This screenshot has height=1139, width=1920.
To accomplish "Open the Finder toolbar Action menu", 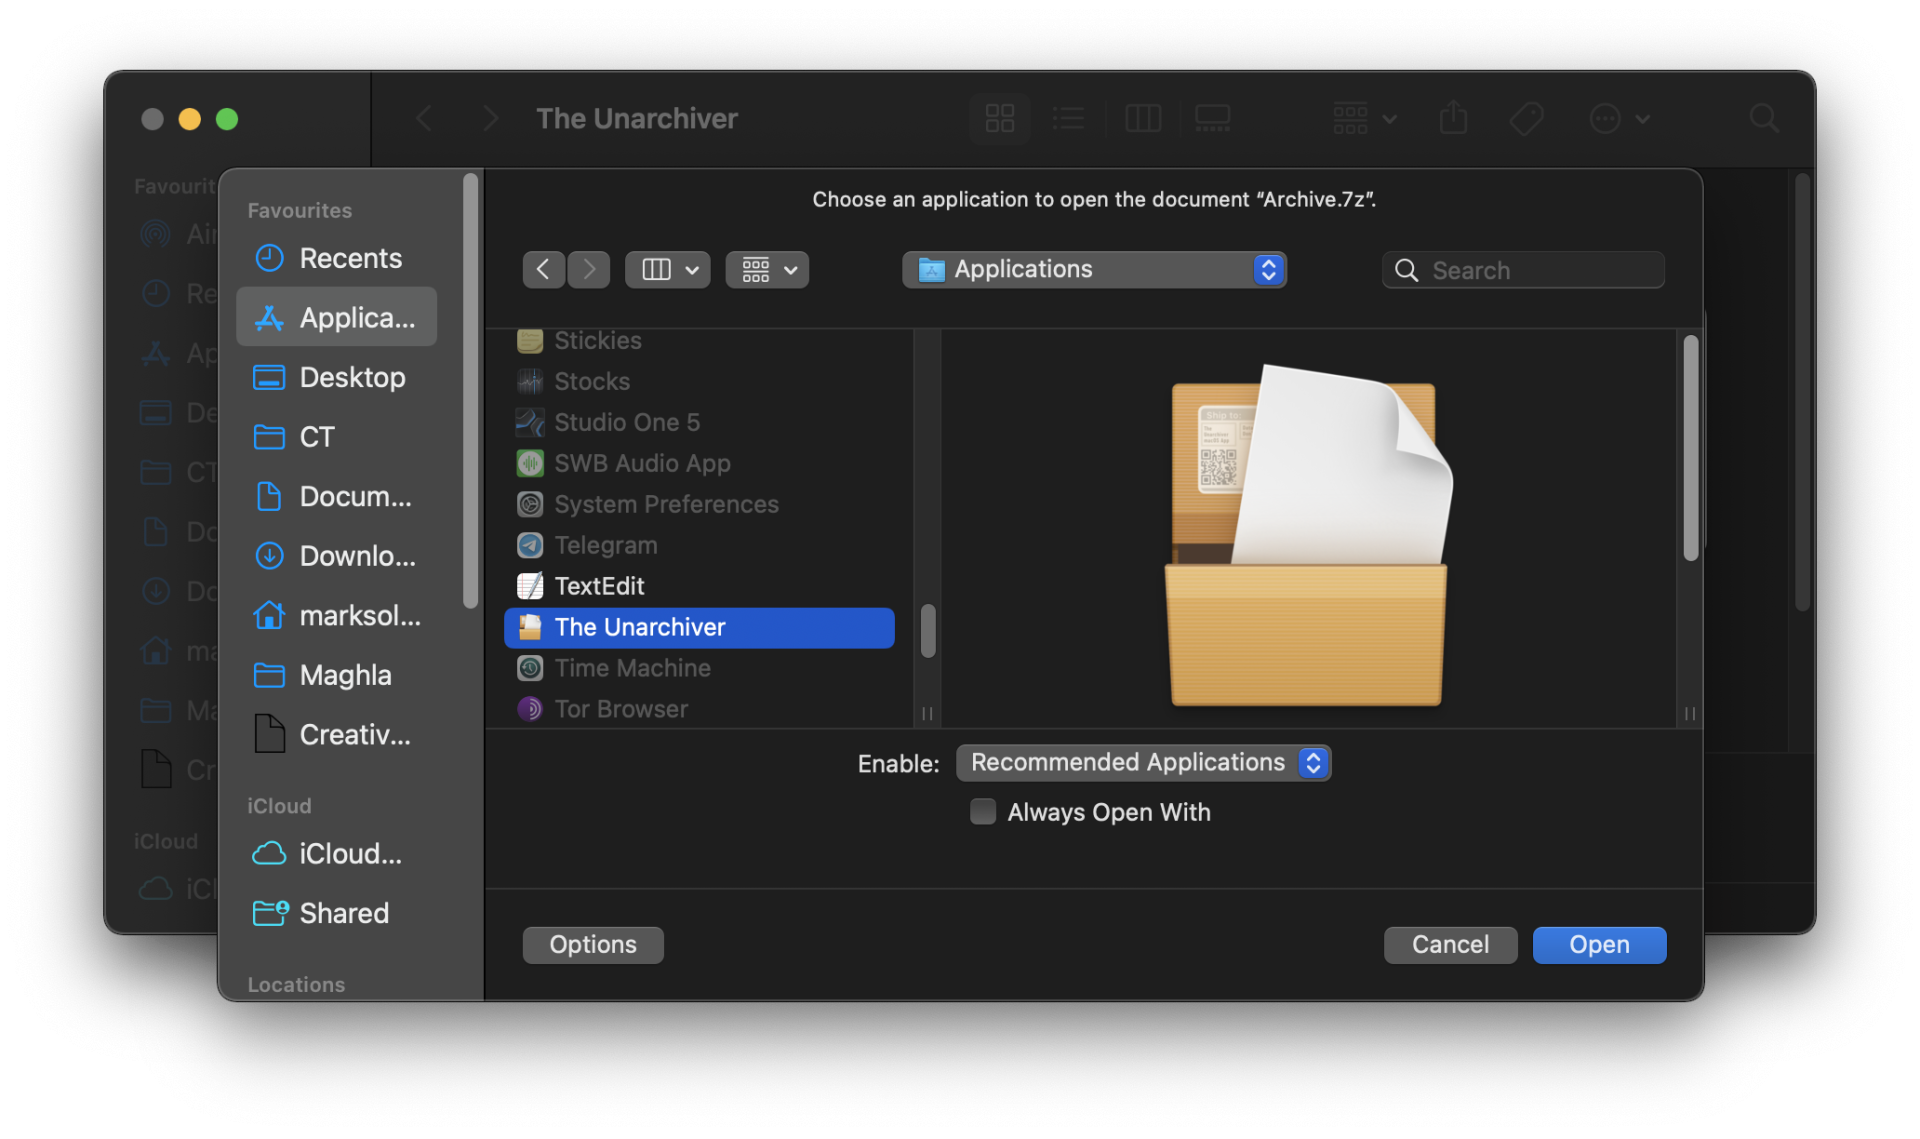I will (x=1619, y=119).
